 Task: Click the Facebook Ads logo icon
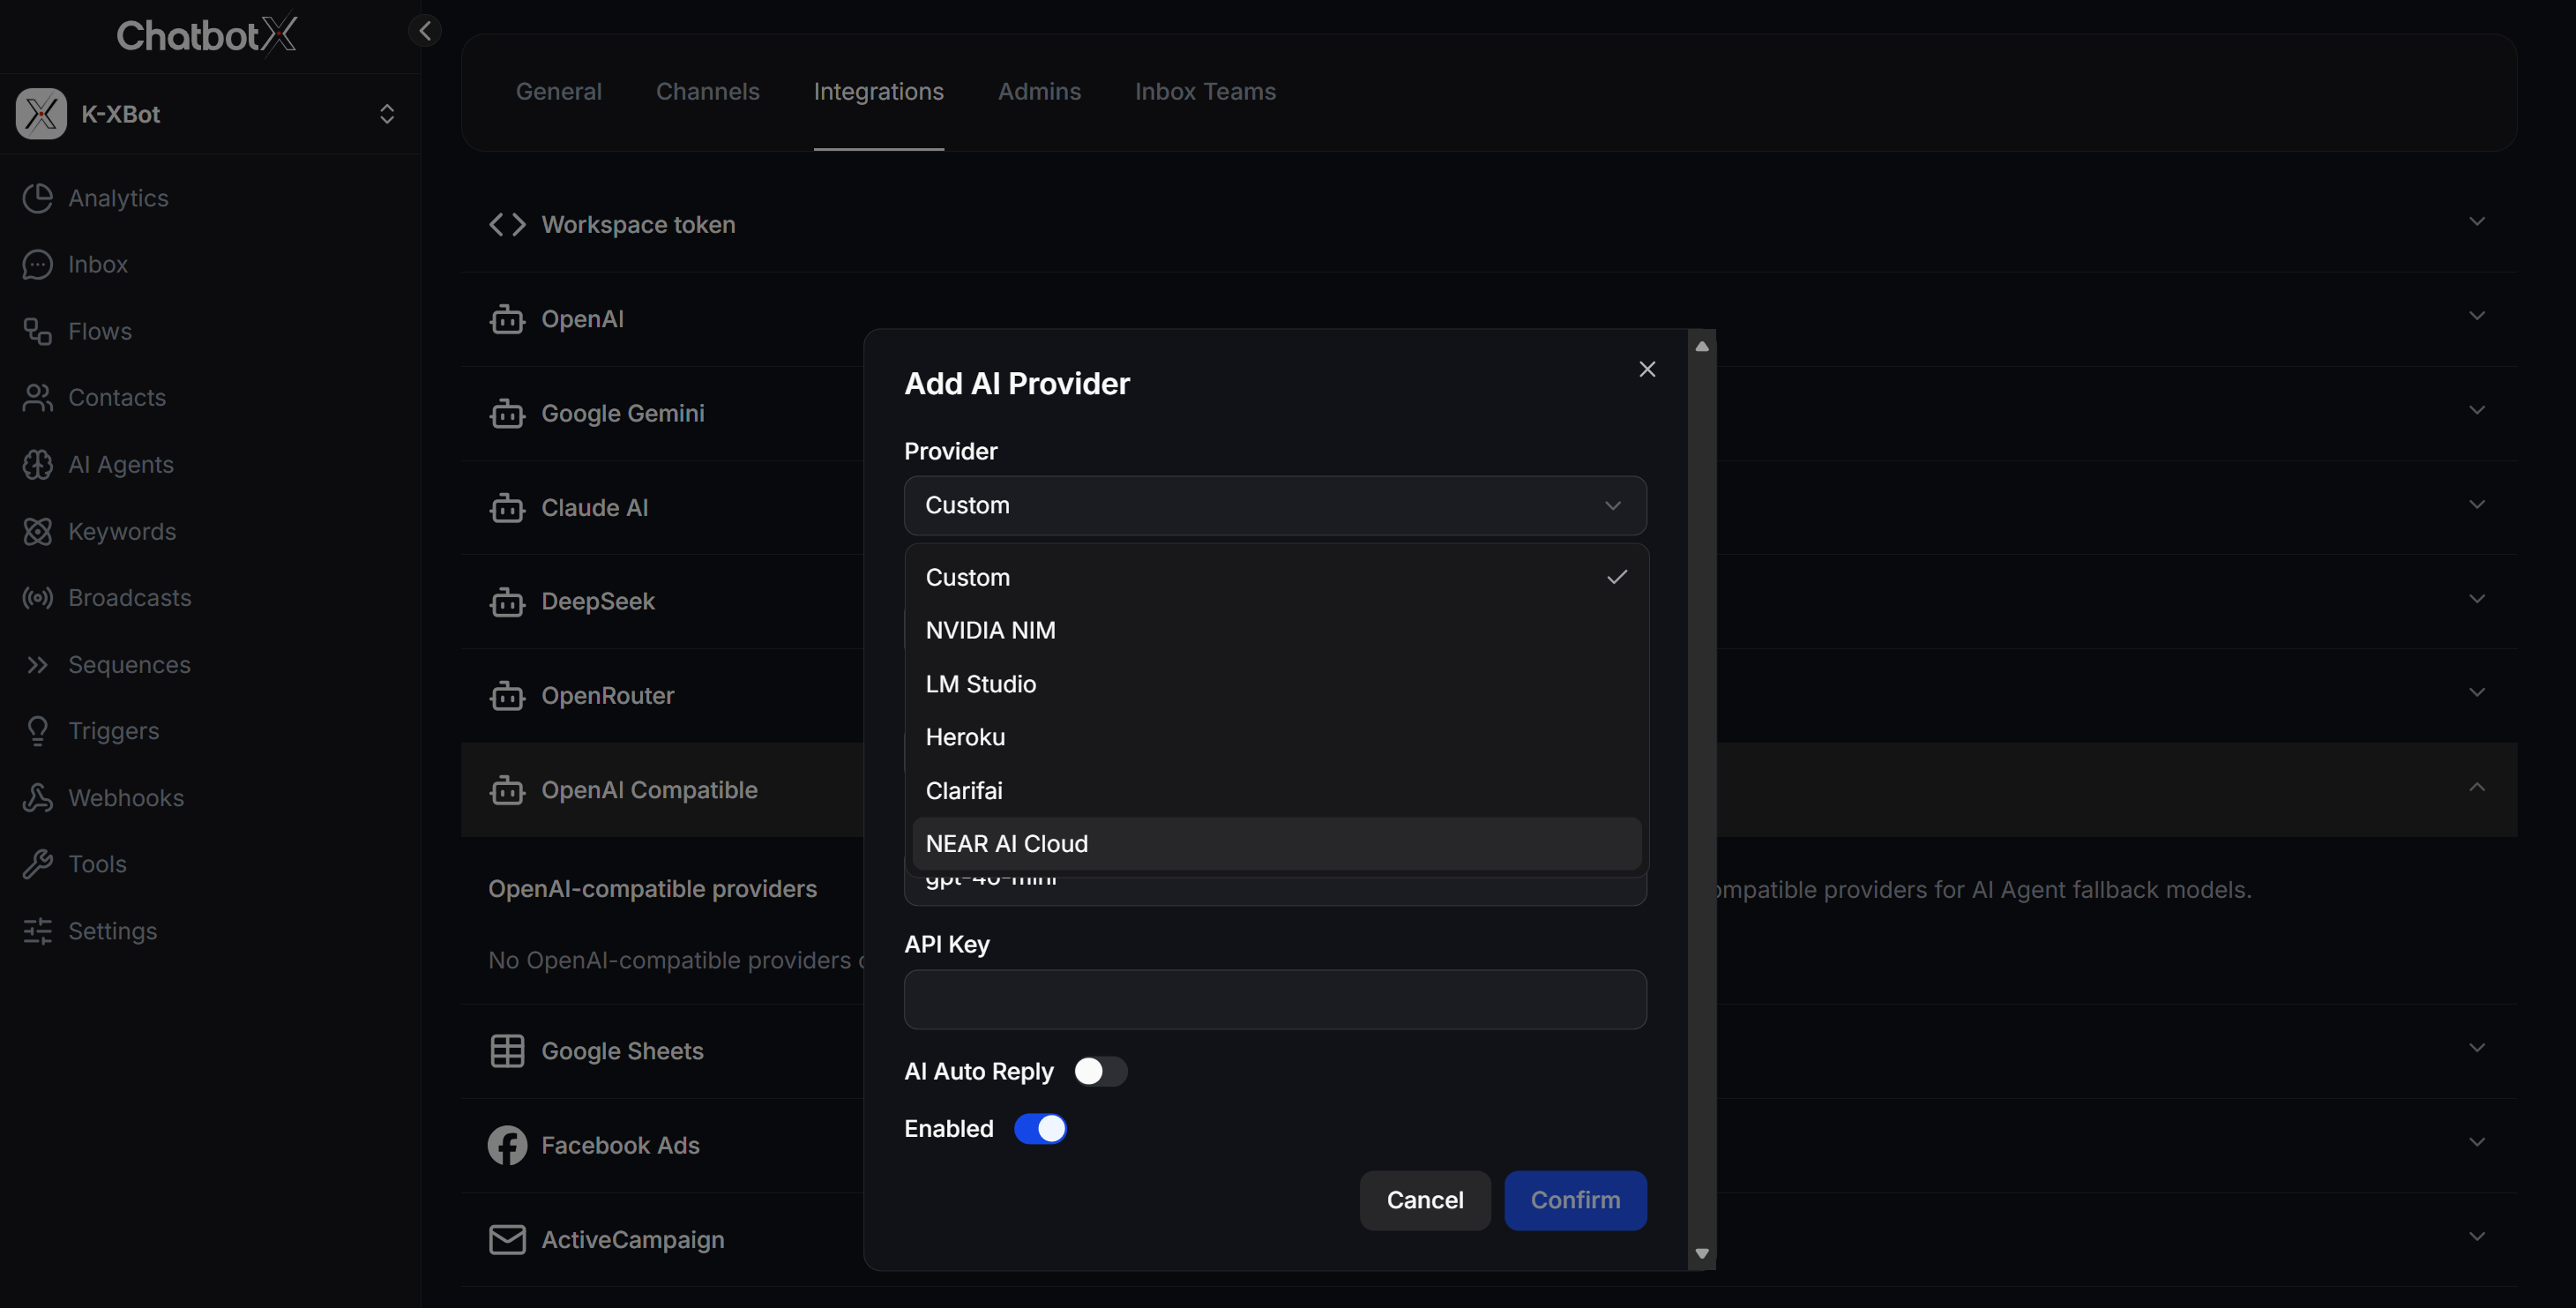tap(507, 1145)
